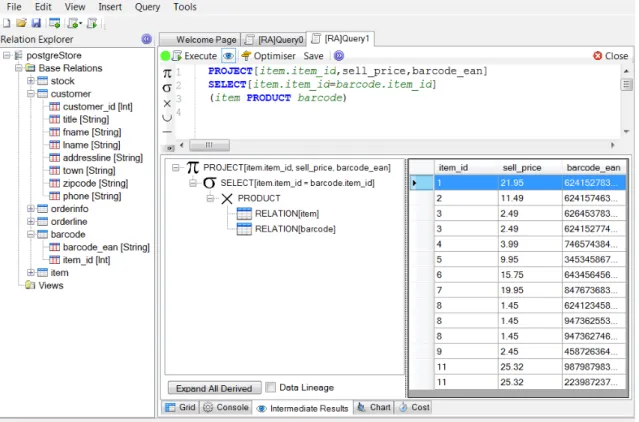This screenshot has height=422, width=639.
Task: Click the green status indicator beside Execute
Action: (165, 56)
